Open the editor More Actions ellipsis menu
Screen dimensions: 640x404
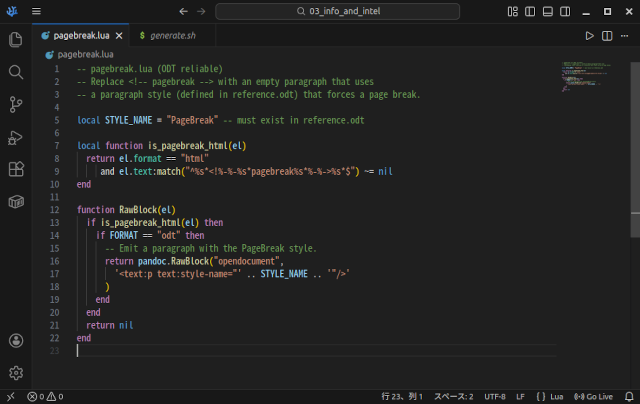coord(625,35)
